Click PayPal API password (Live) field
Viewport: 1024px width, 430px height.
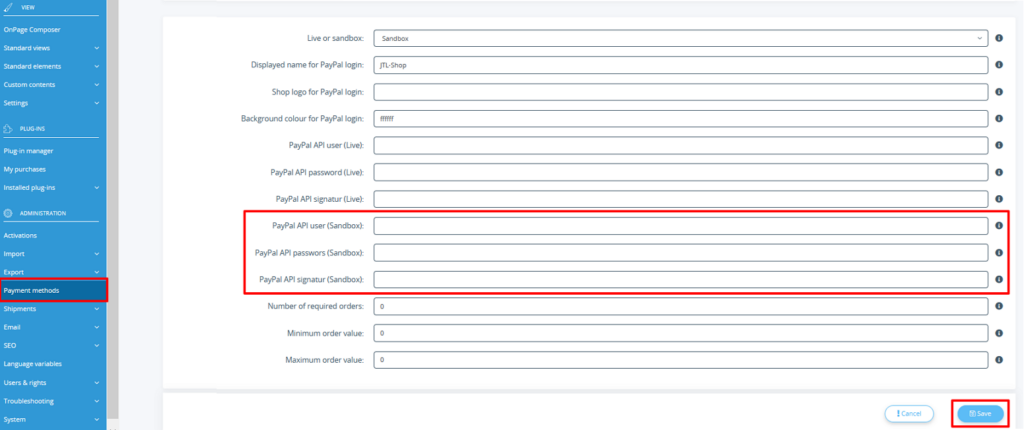680,173
